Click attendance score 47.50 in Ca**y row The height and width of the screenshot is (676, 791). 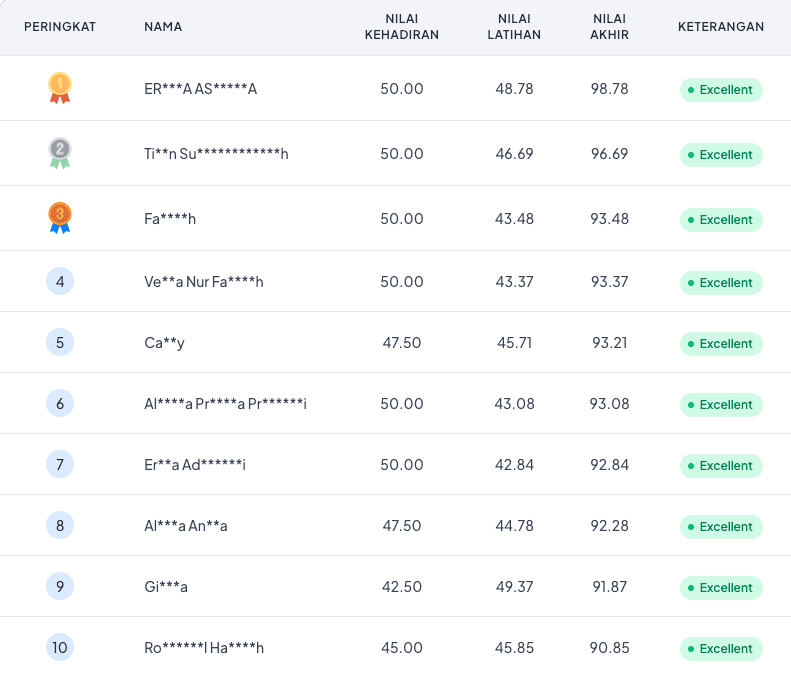click(x=402, y=343)
